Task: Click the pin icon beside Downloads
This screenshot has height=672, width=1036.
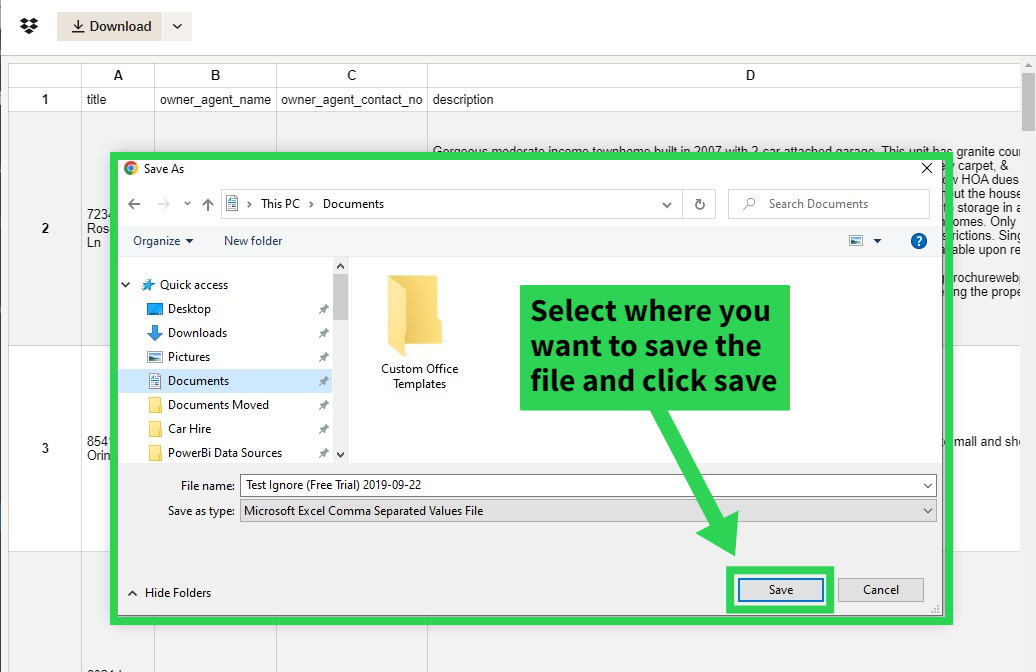Action: [323, 333]
